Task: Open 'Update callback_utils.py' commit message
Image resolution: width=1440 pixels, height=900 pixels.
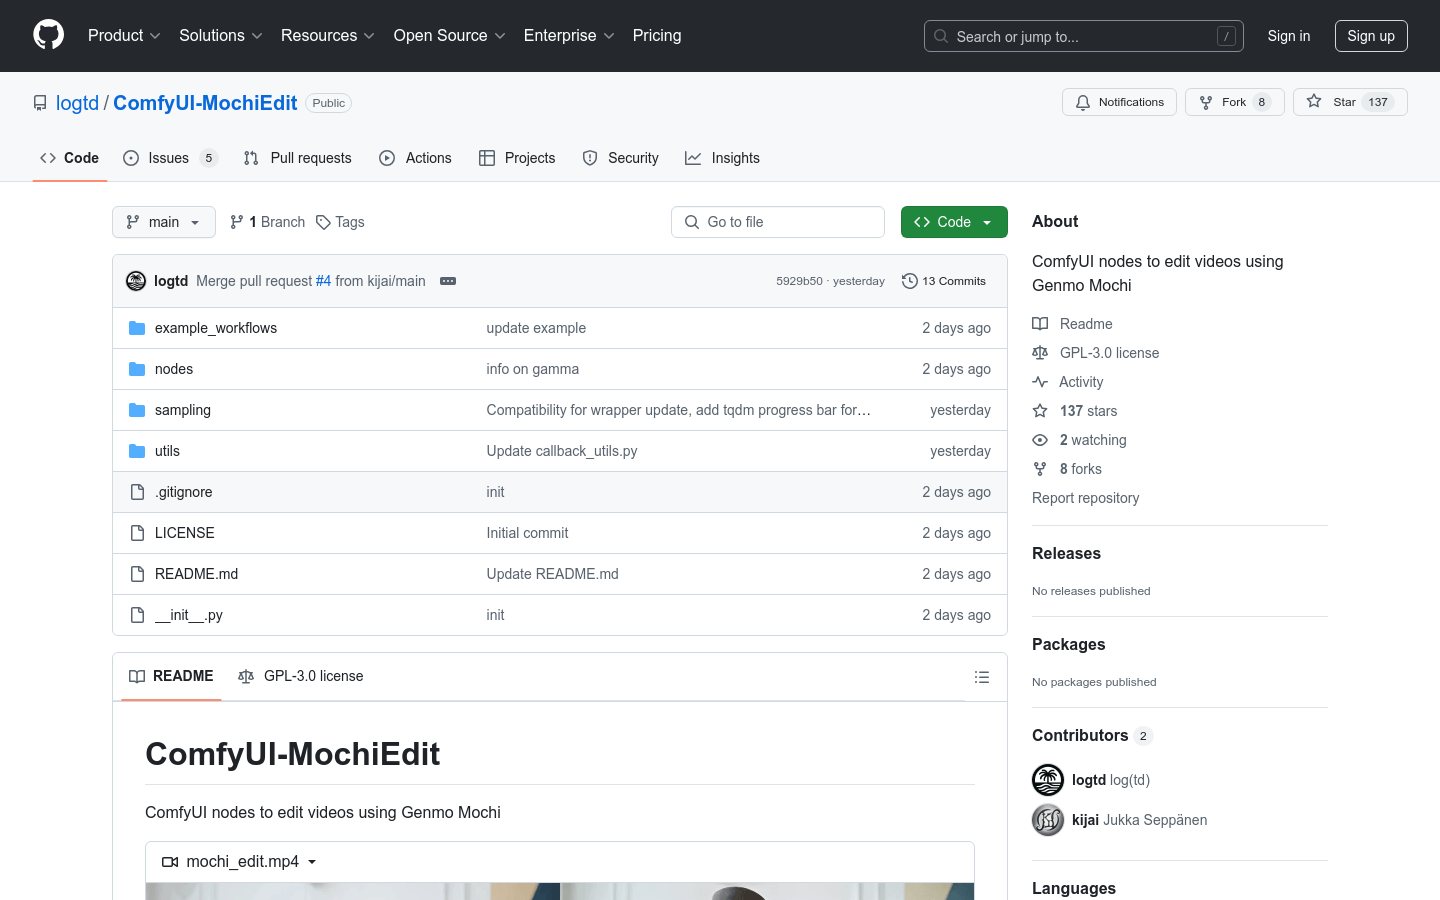Action: coord(562,451)
